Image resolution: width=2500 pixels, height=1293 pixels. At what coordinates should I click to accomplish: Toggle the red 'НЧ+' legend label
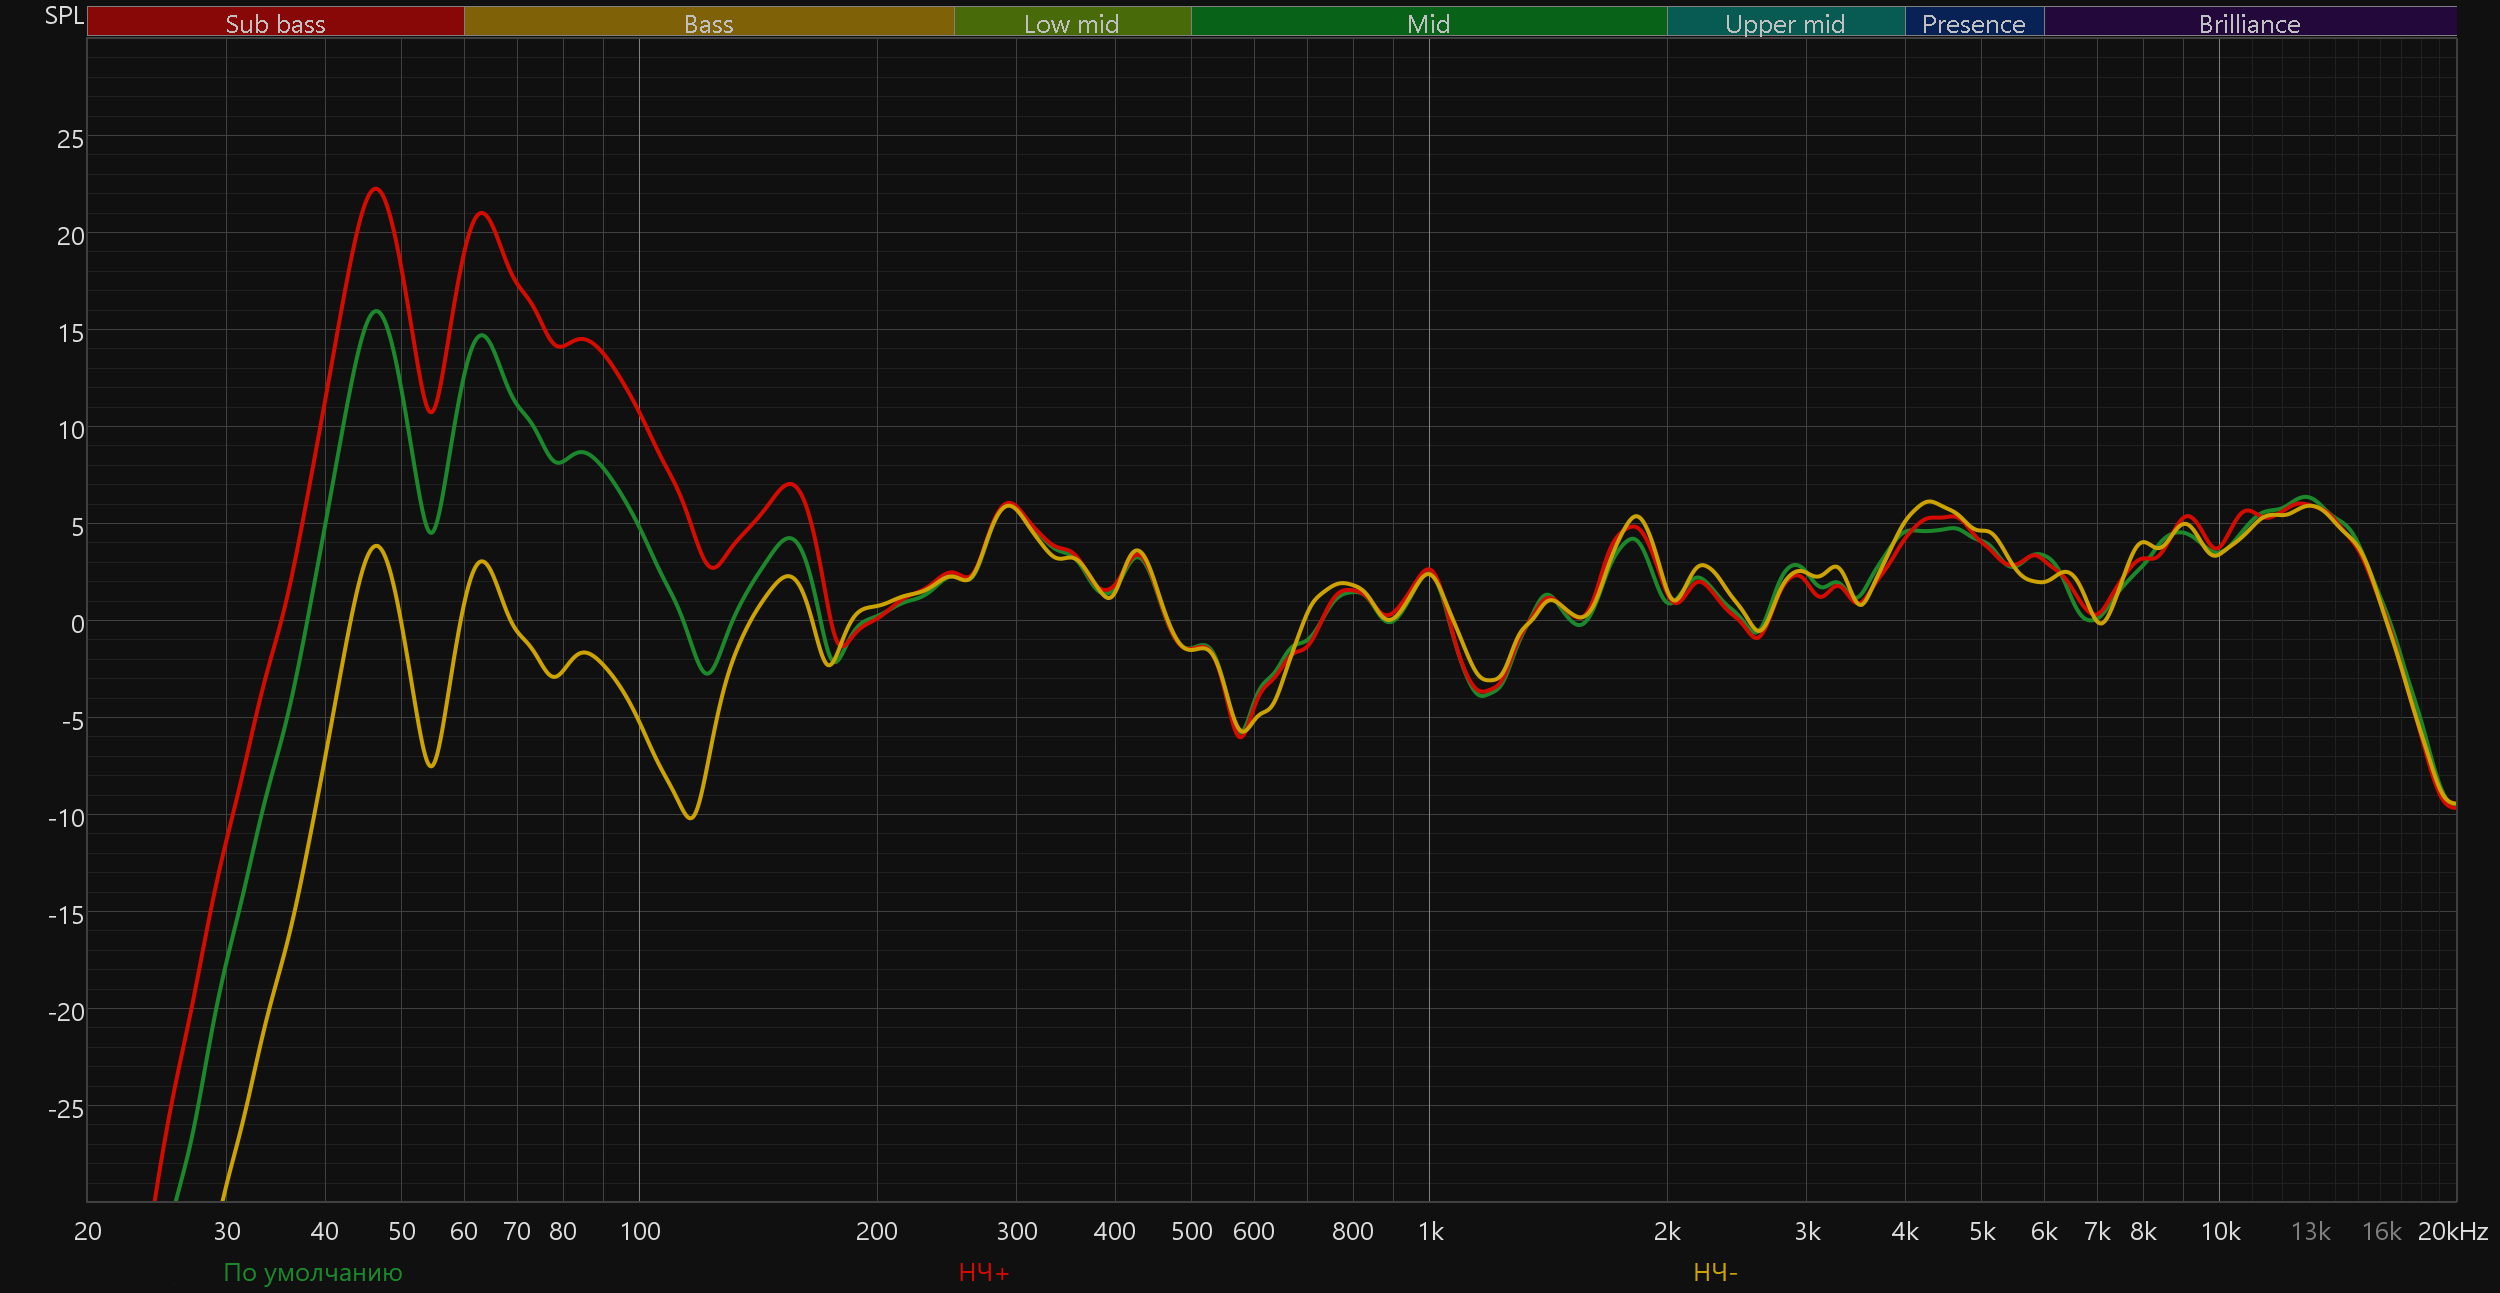click(x=984, y=1272)
